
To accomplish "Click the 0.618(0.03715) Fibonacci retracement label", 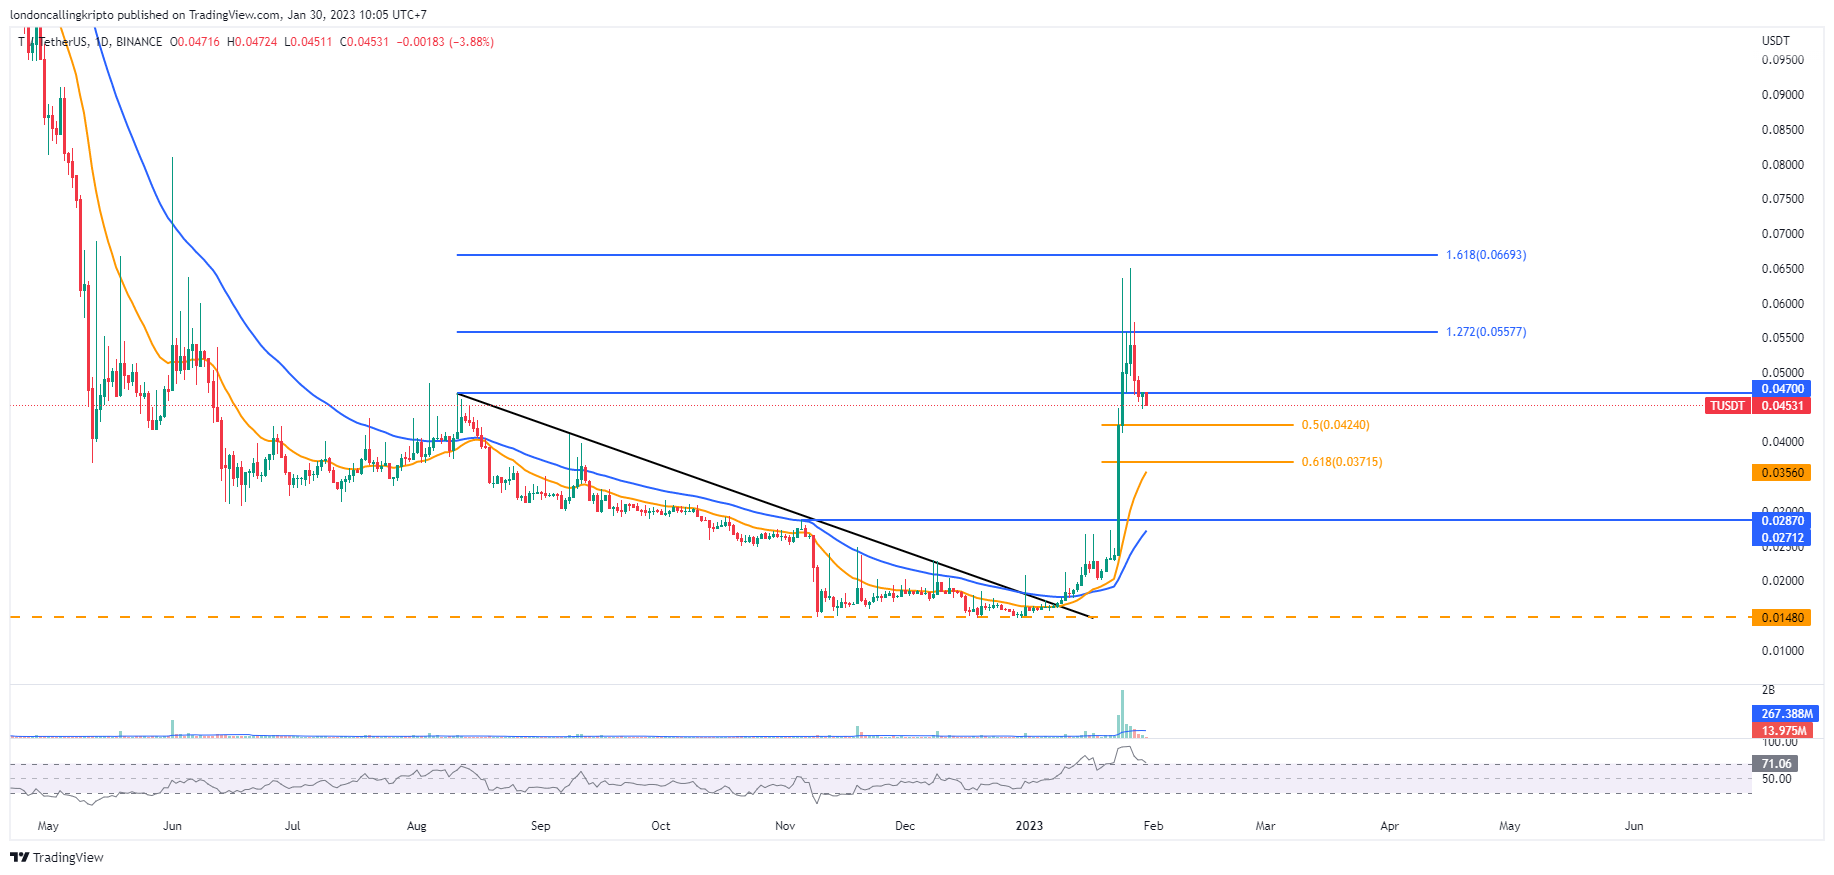I will (1341, 462).
